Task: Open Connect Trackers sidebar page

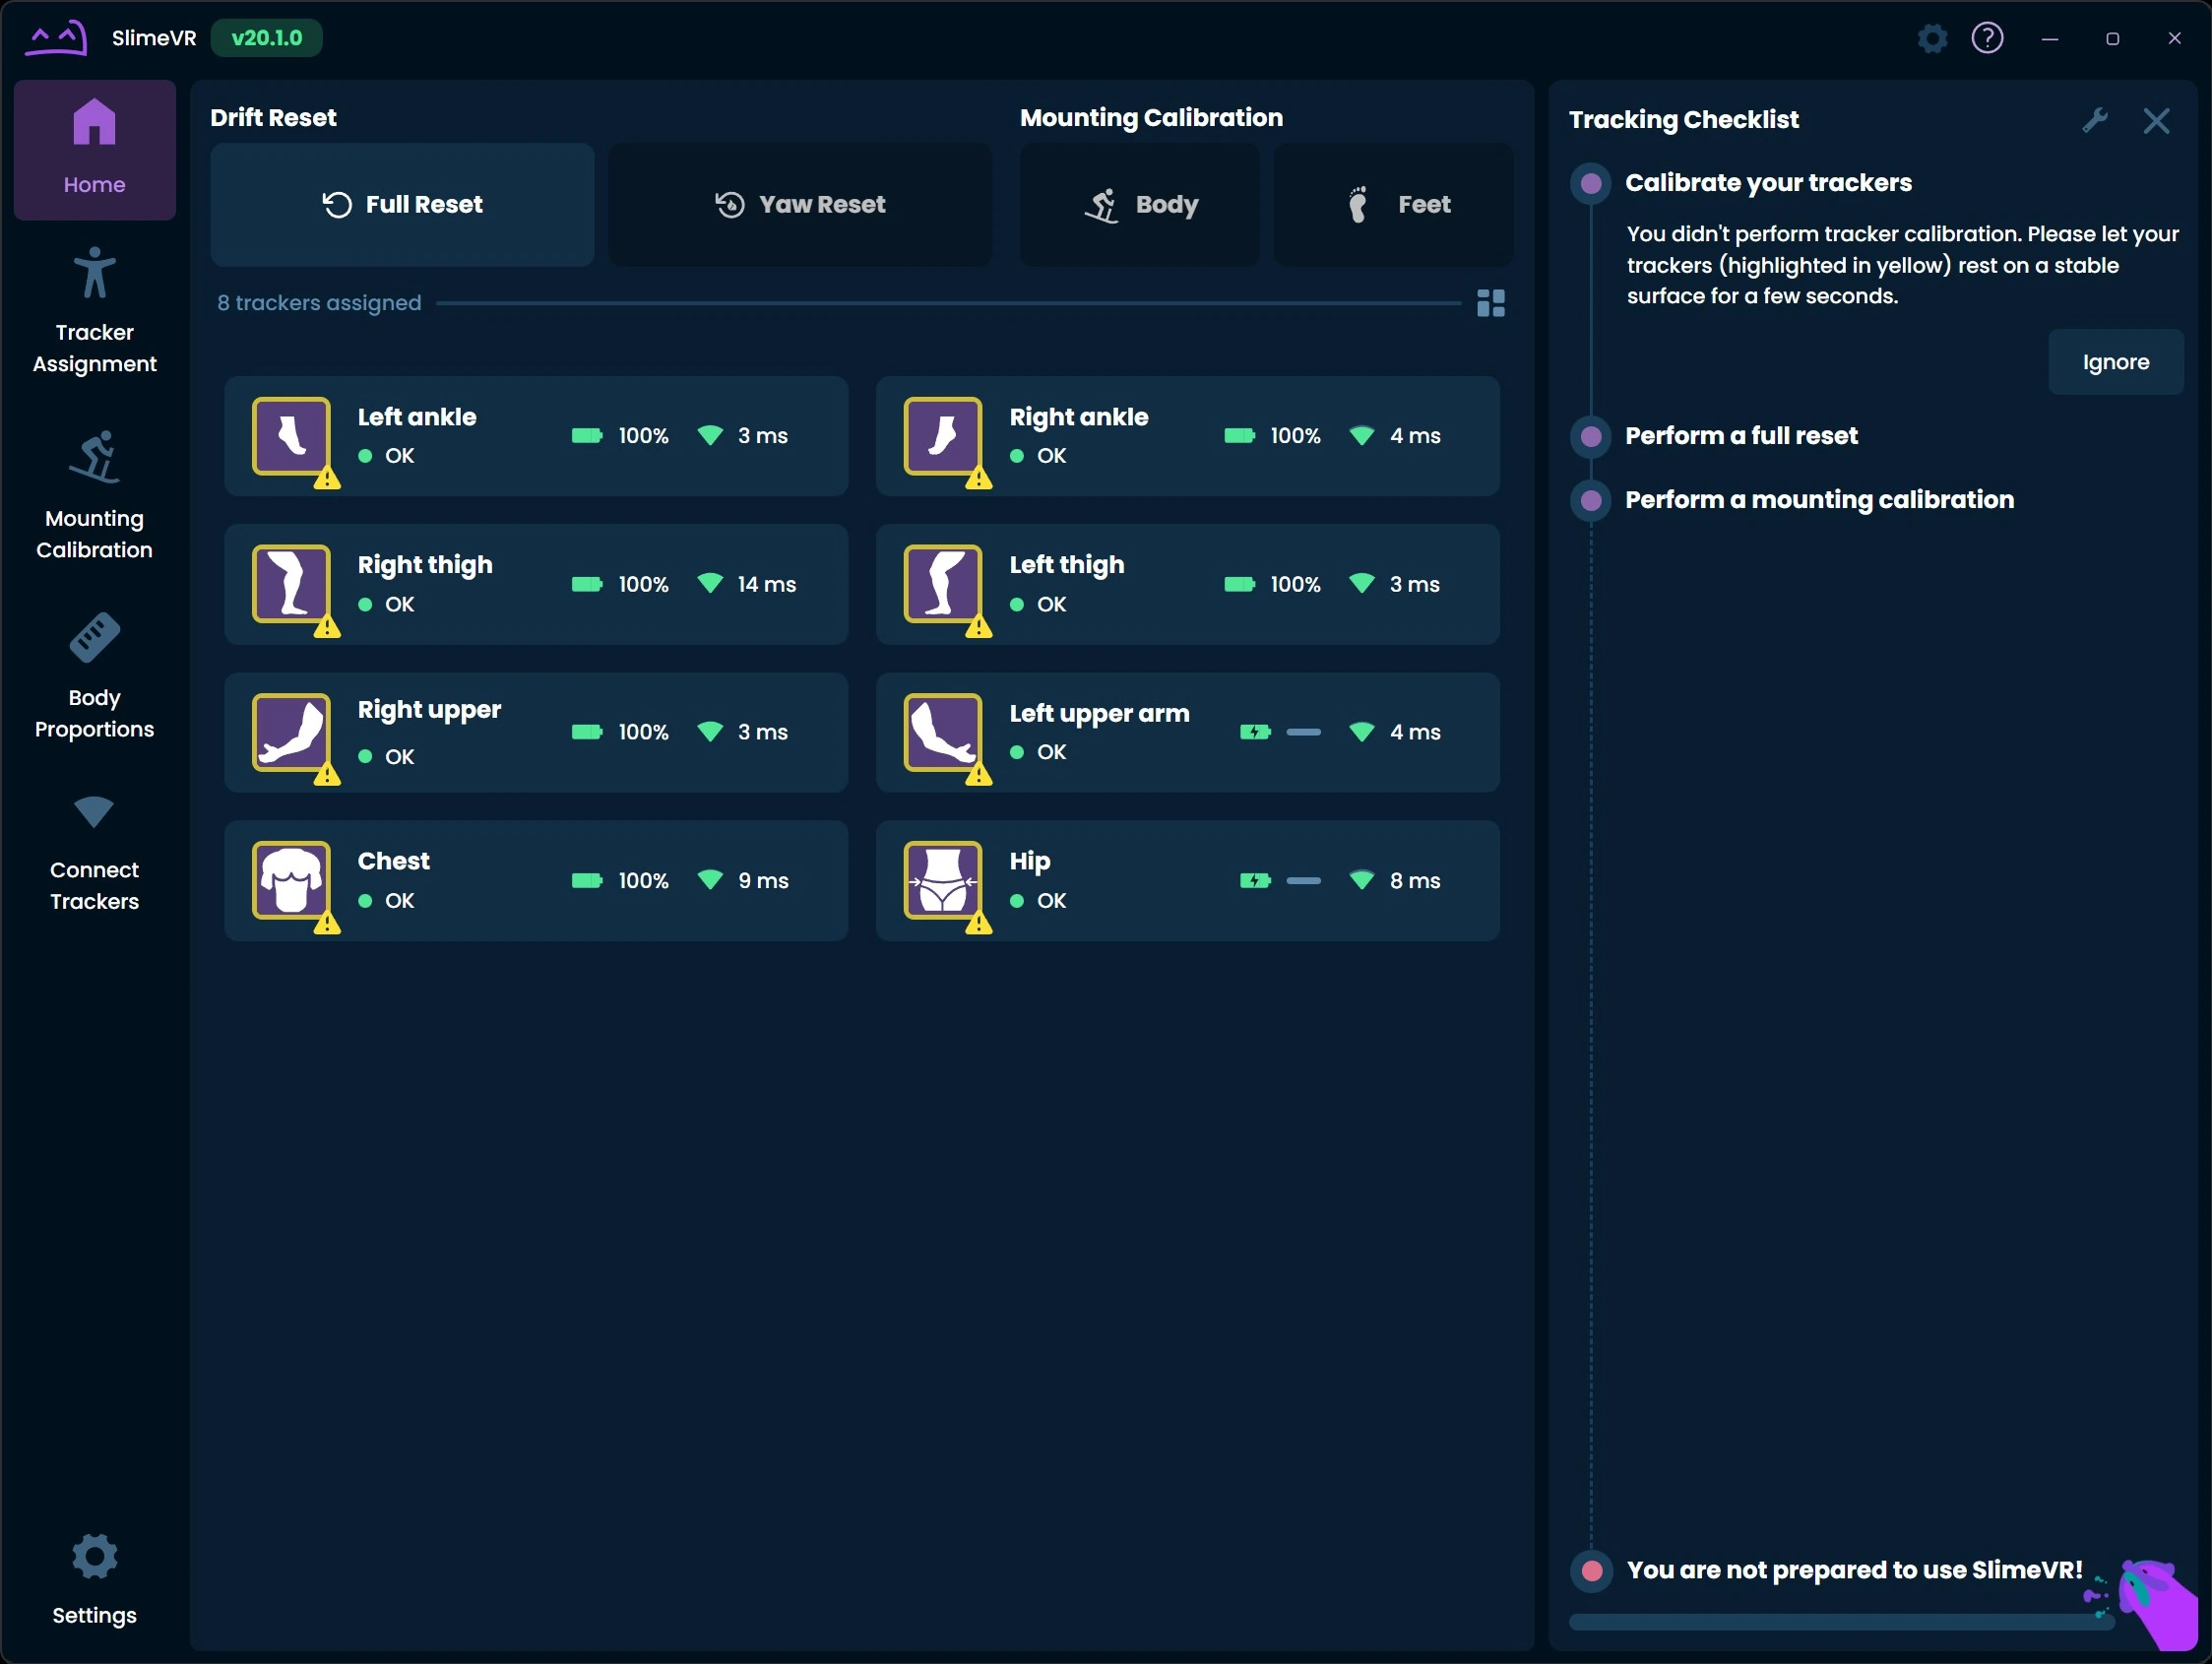Action: [95, 854]
